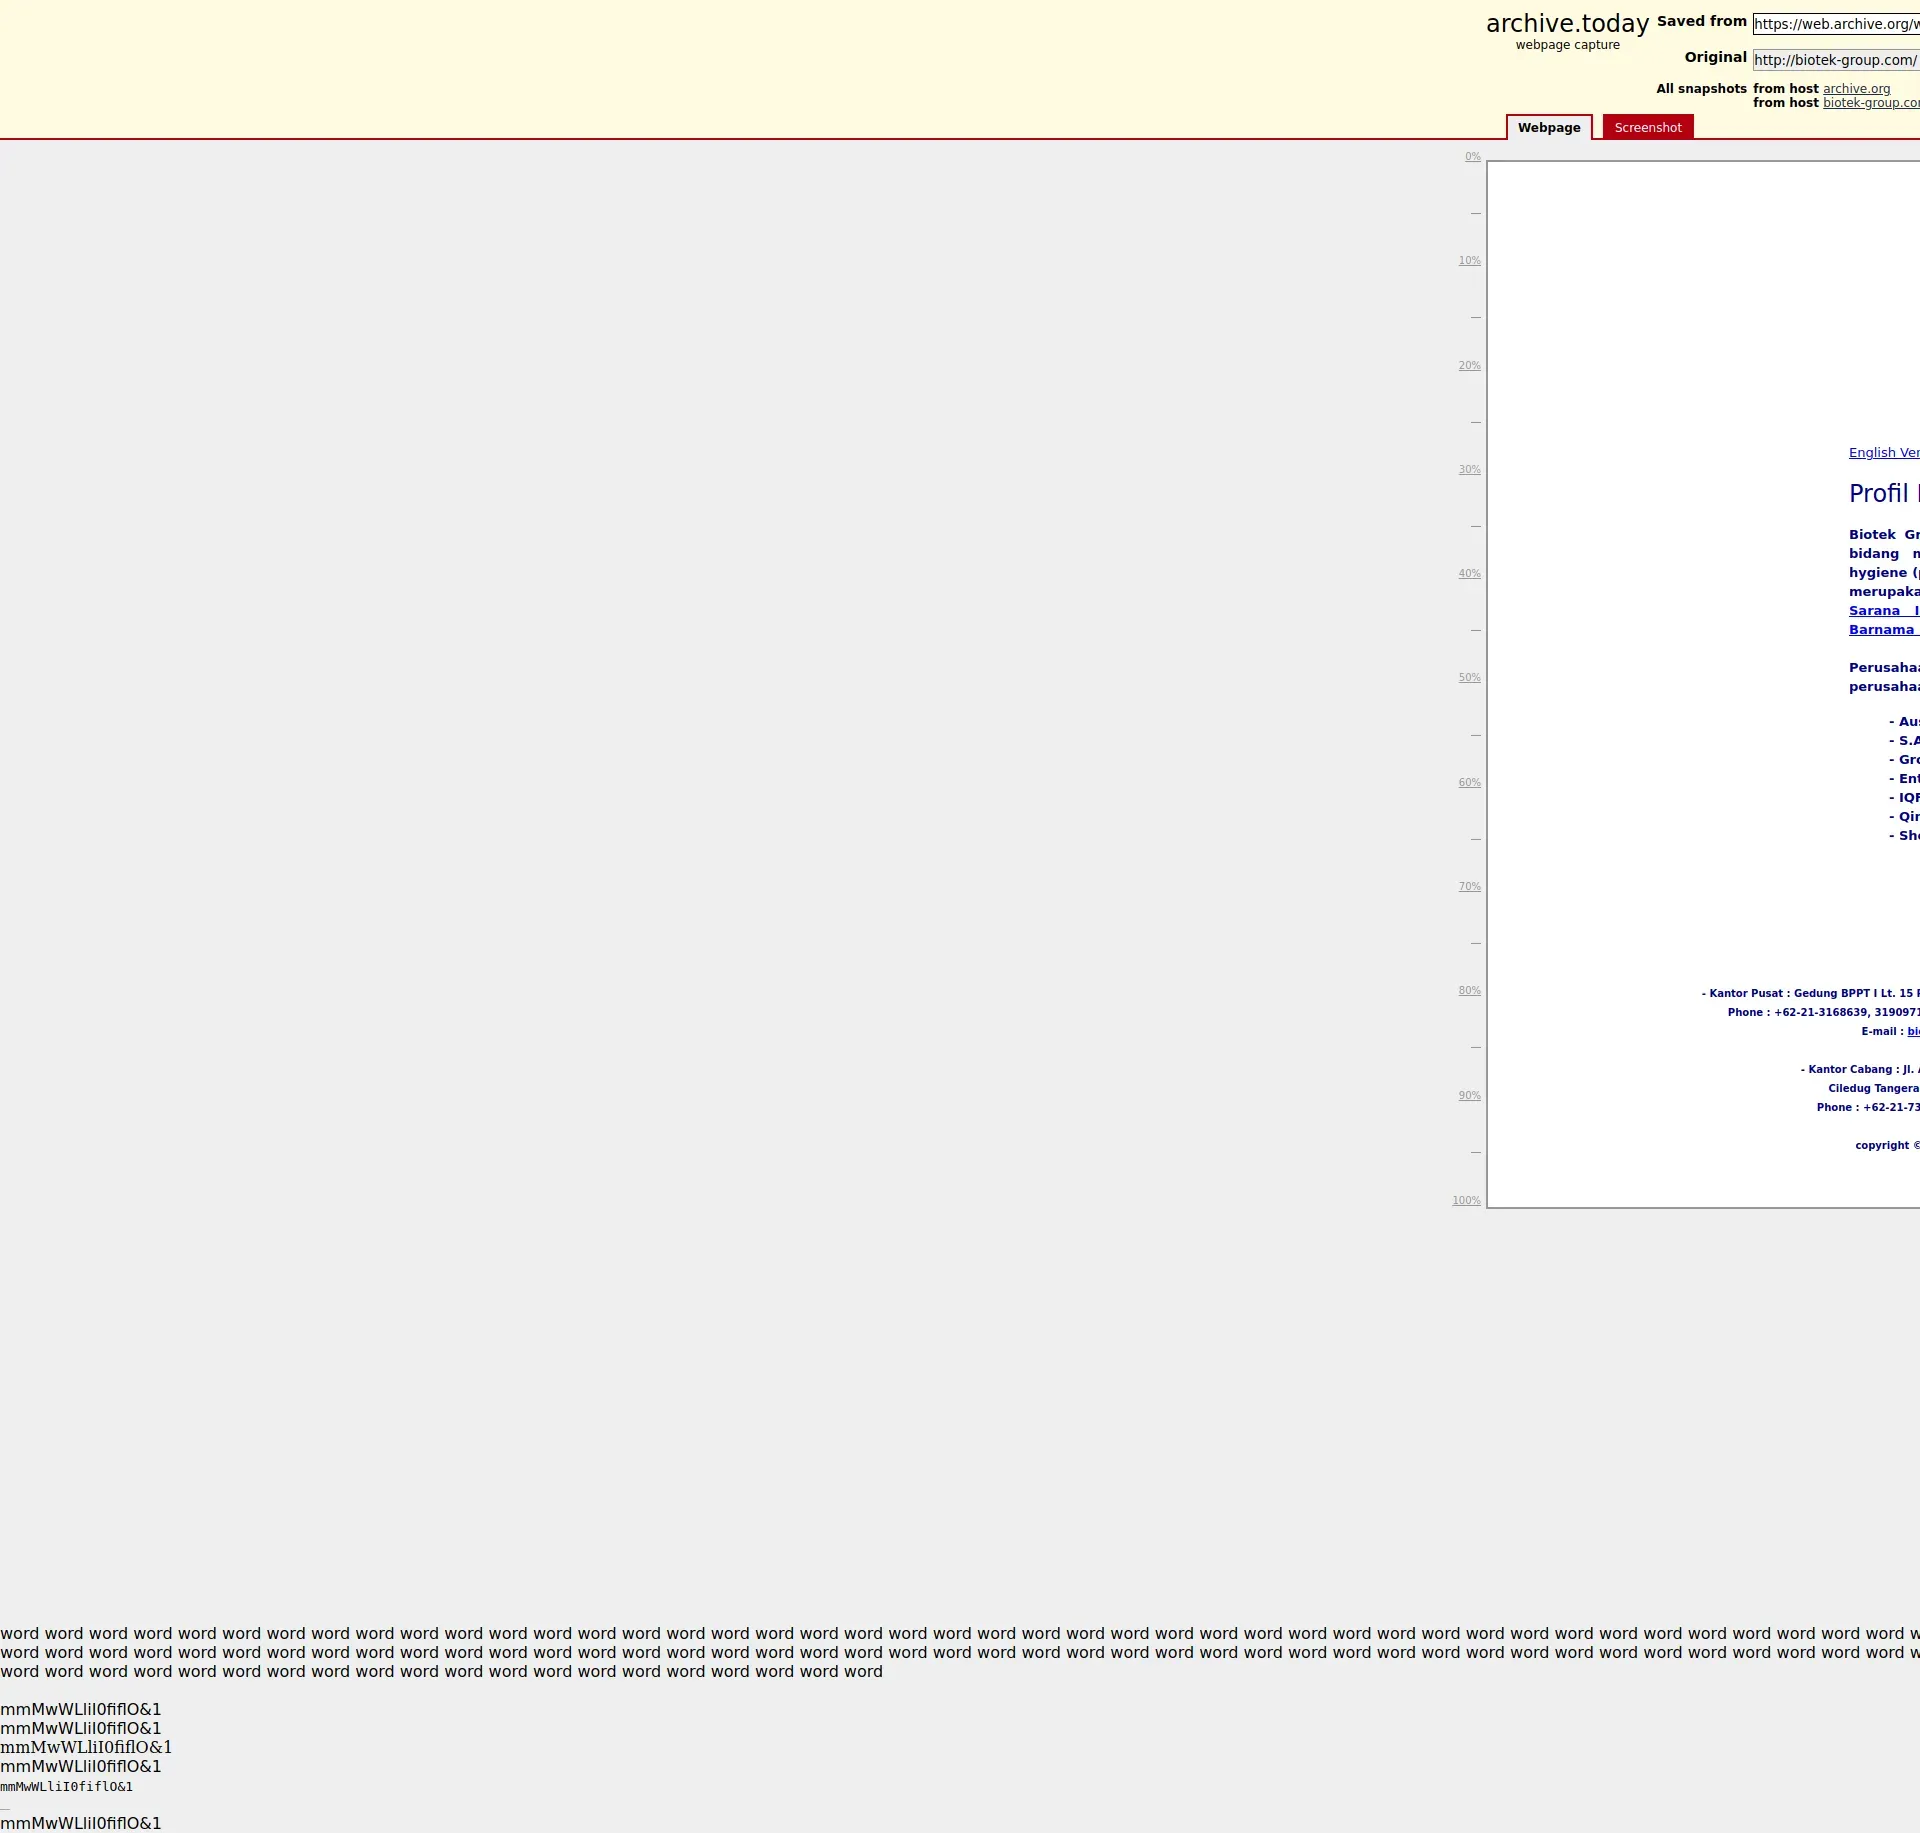Viewport: 1920px width, 1833px height.
Task: Click the Original URL input field
Action: pyautogui.click(x=1836, y=60)
